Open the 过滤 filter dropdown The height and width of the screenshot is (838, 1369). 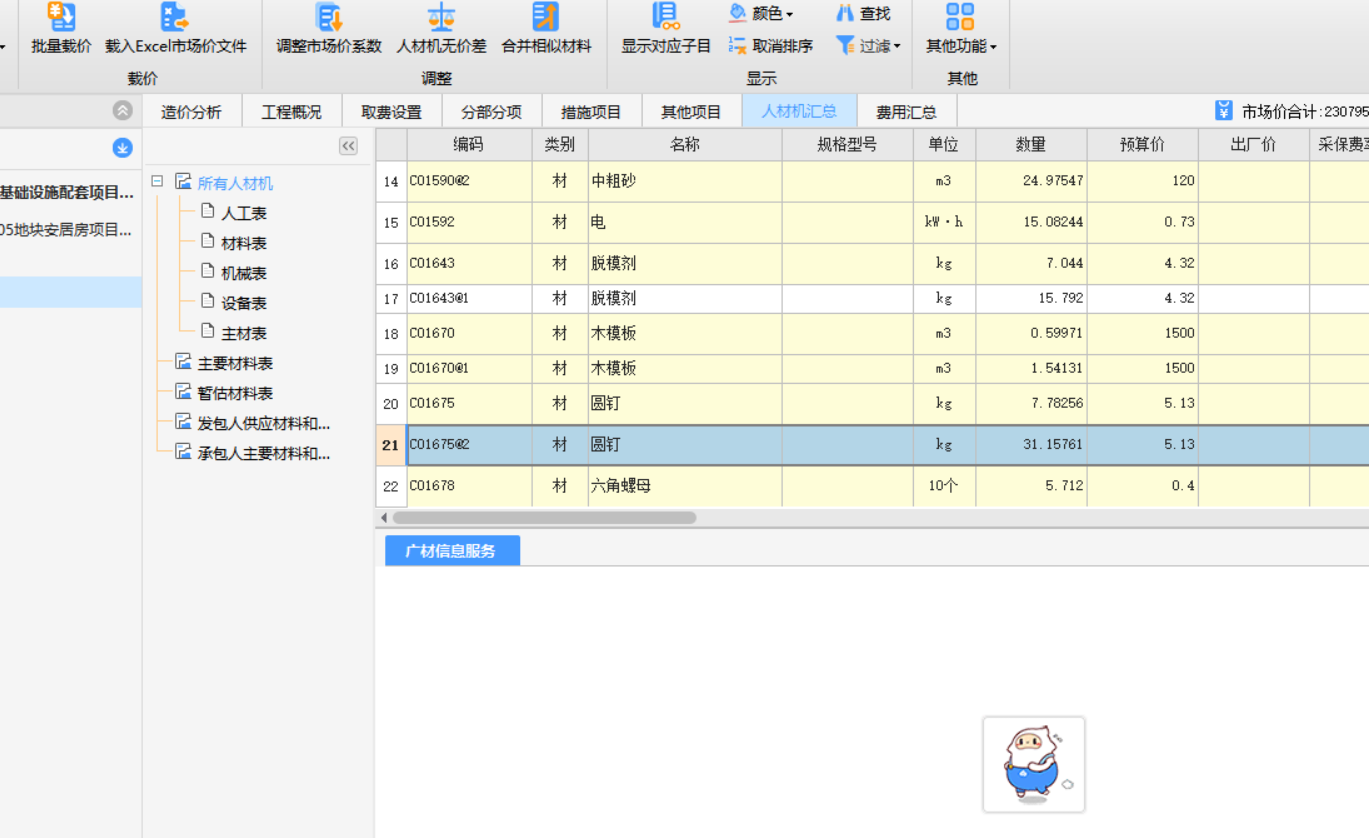868,46
